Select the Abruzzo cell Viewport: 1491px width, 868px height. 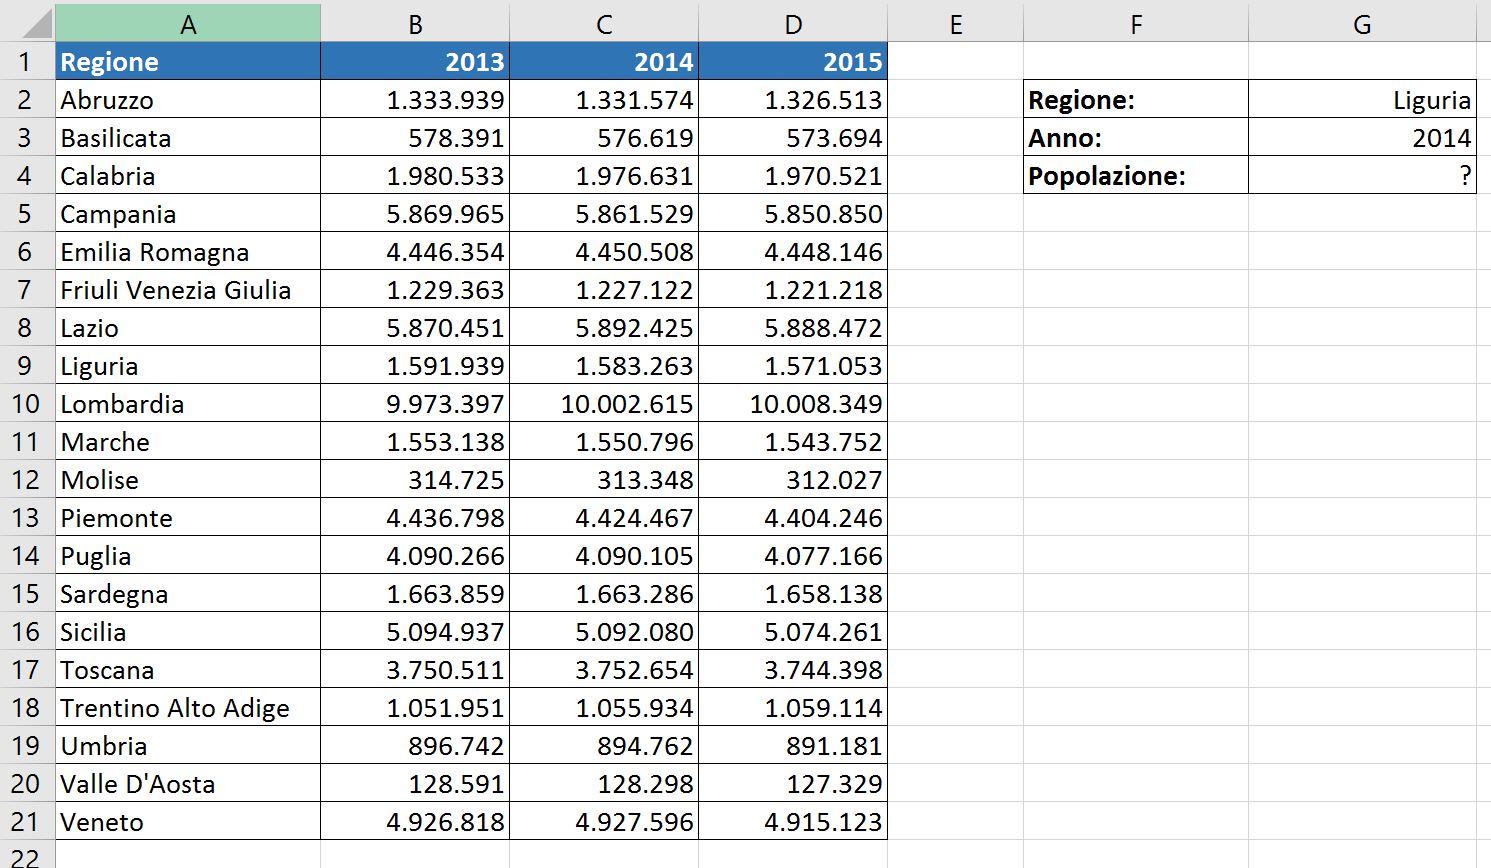tap(188, 100)
